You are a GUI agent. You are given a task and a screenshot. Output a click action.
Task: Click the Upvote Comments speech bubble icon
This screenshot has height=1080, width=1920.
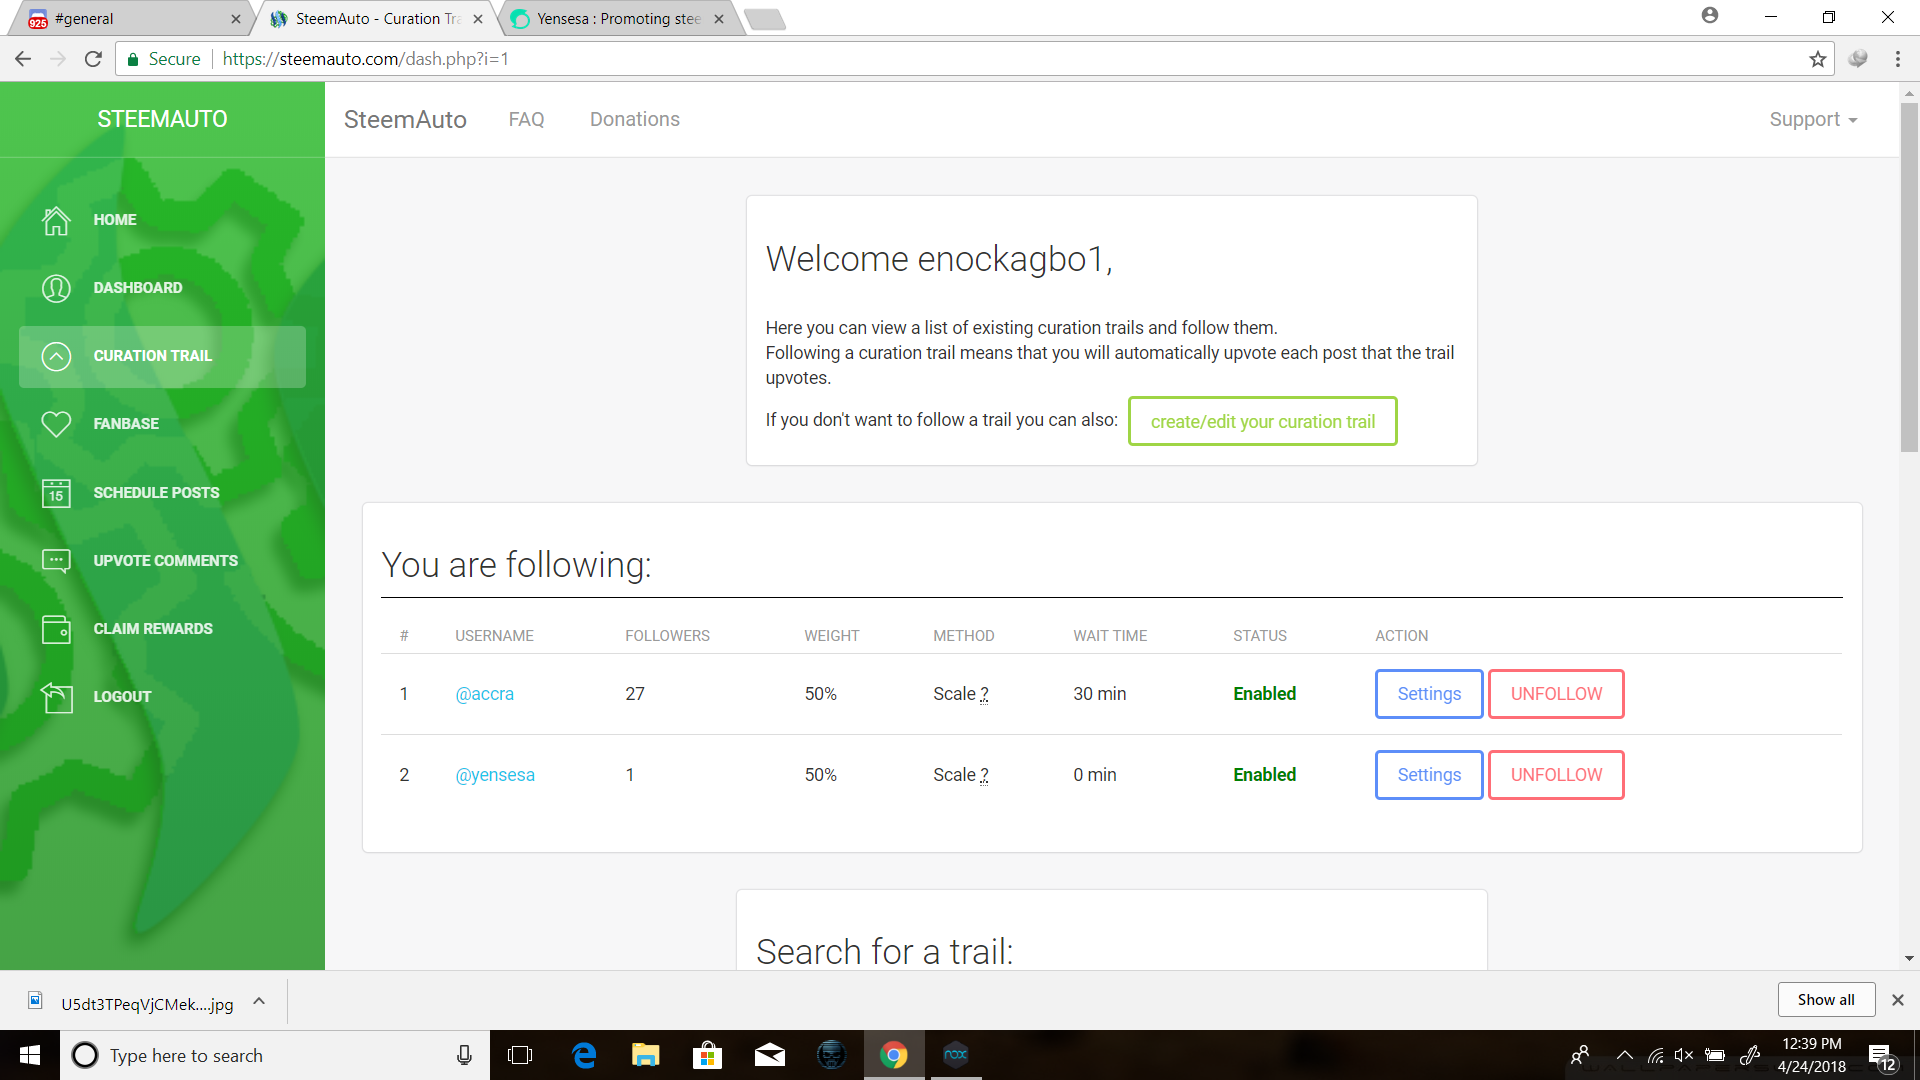click(x=56, y=561)
